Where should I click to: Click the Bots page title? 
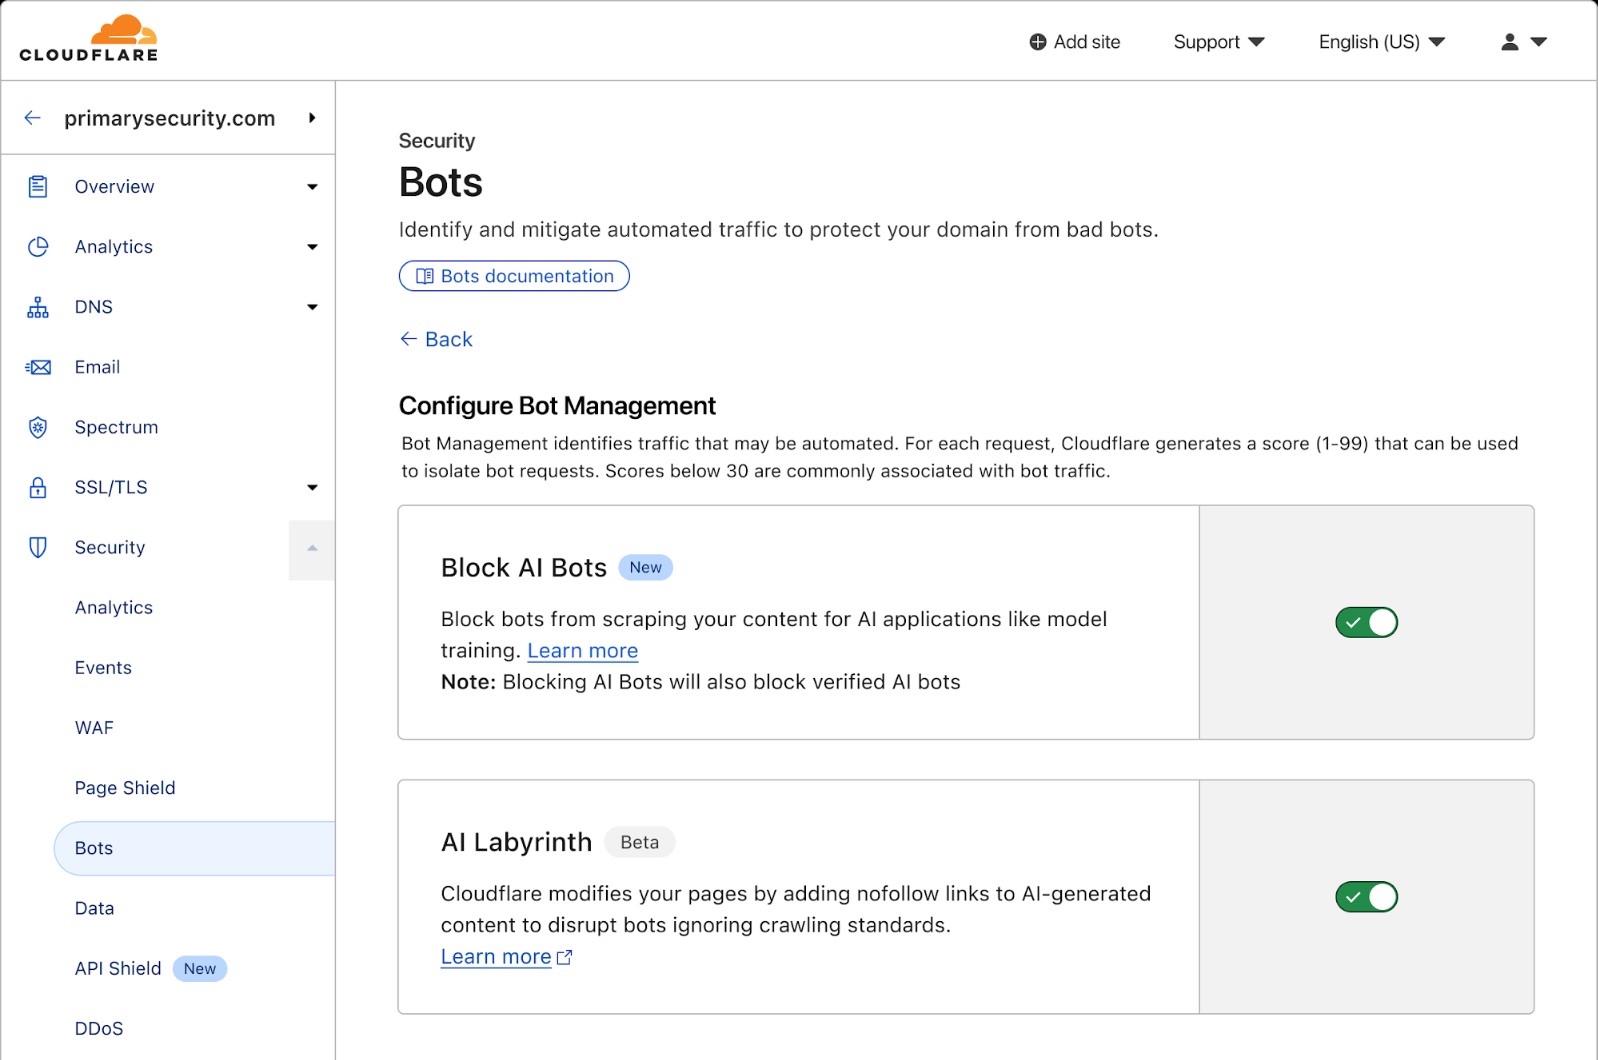[441, 182]
